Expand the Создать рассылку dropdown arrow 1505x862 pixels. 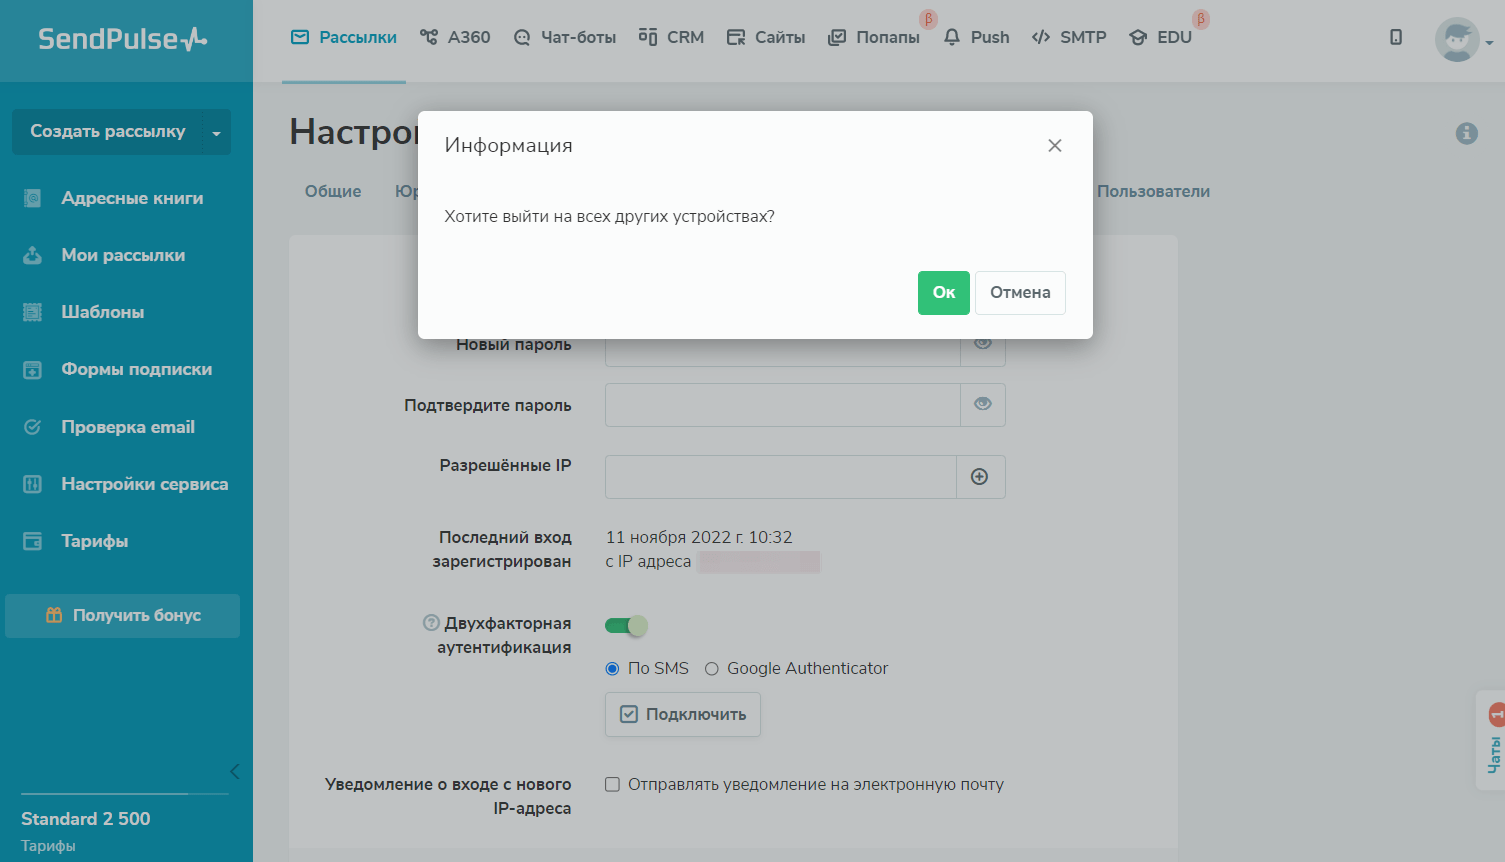click(217, 132)
